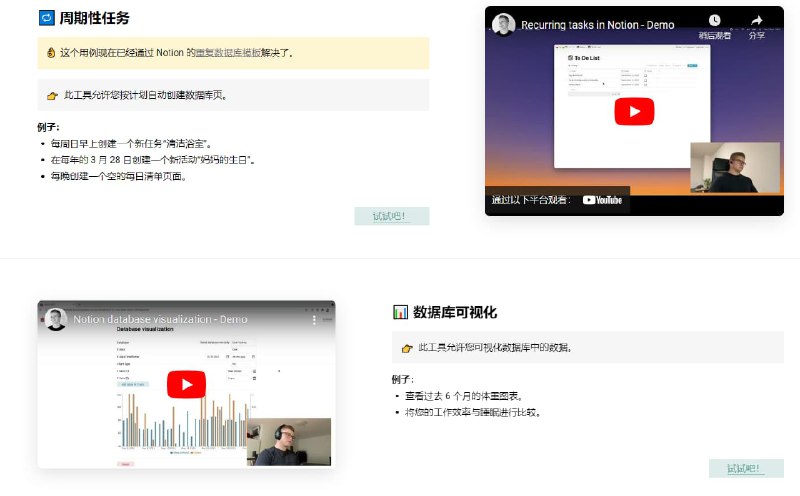The image size is (800, 496).
Task: Click the 周期性任务 heading
Action: click(94, 18)
